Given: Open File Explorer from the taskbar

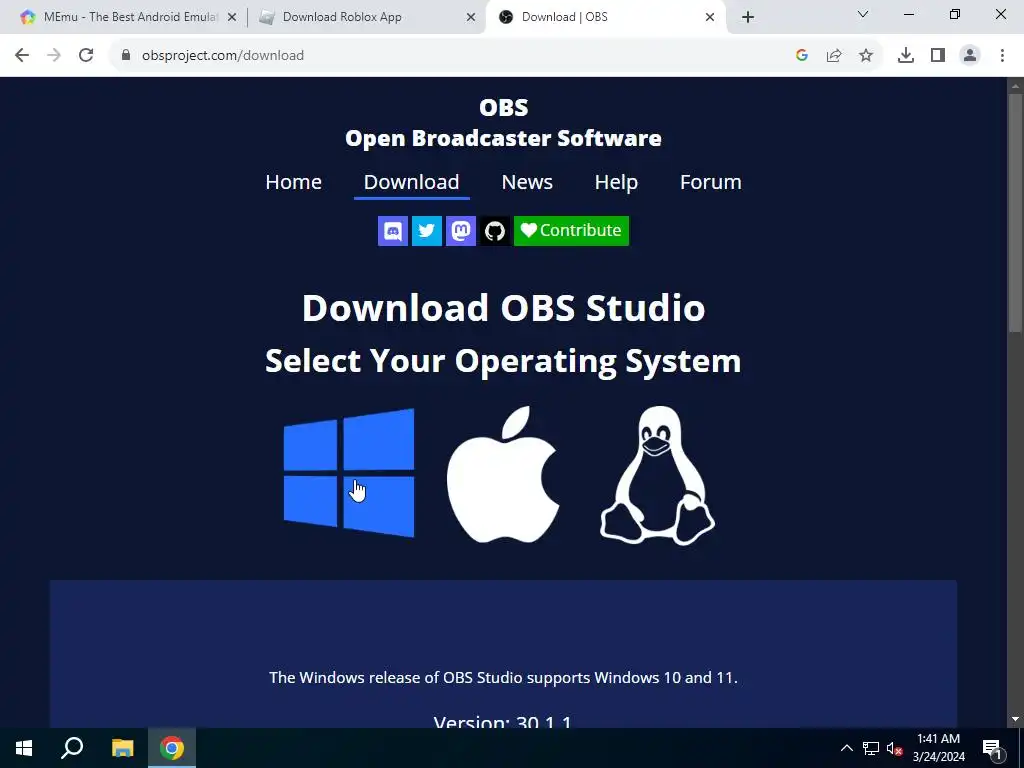Looking at the screenshot, I should click(122, 748).
